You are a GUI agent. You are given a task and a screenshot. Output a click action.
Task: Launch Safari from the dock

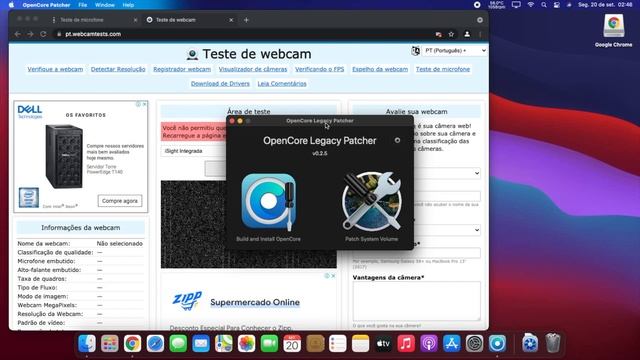(156, 344)
